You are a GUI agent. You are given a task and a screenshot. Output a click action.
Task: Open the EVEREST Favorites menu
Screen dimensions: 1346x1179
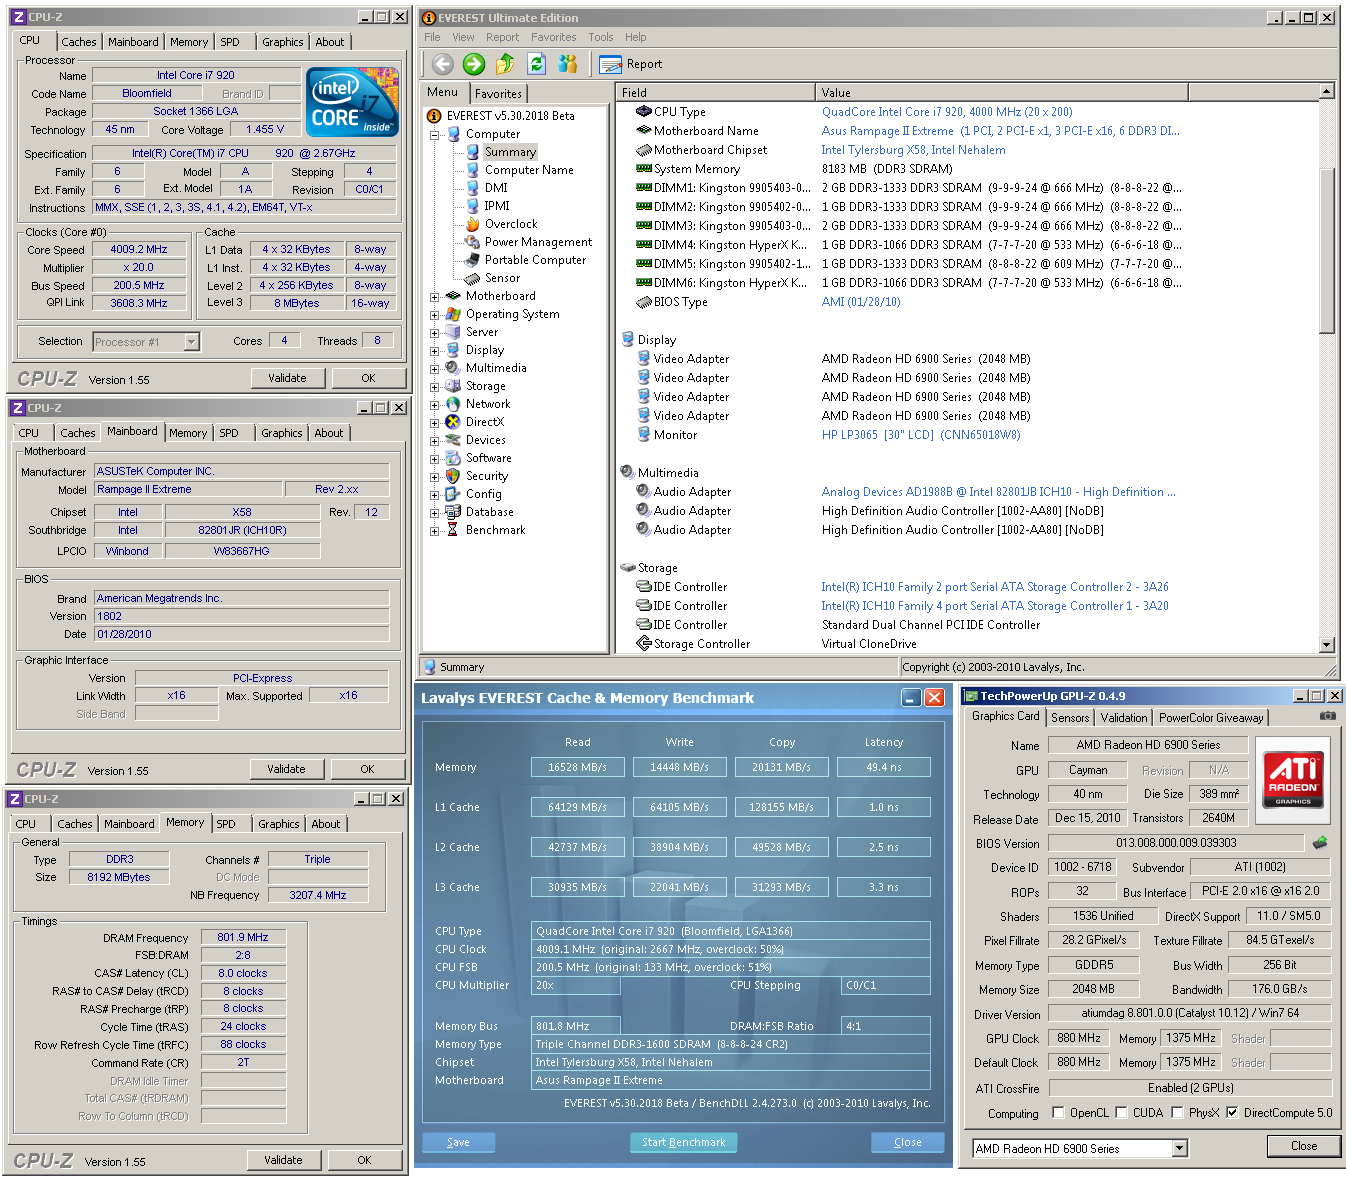[553, 37]
